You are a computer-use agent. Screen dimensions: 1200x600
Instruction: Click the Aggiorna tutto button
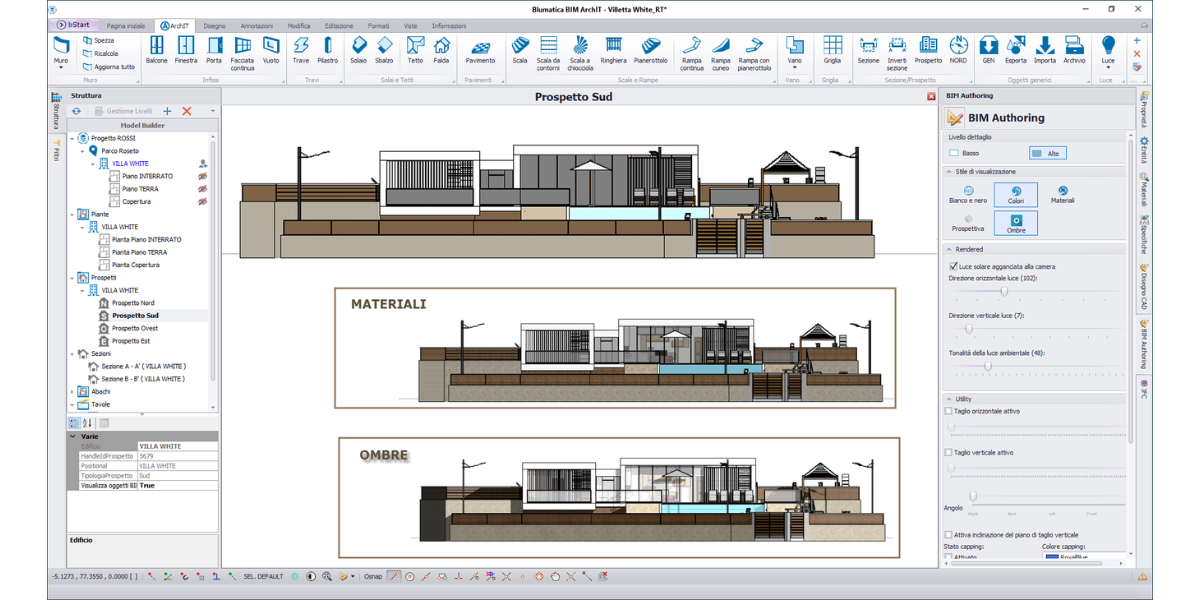click(113, 67)
